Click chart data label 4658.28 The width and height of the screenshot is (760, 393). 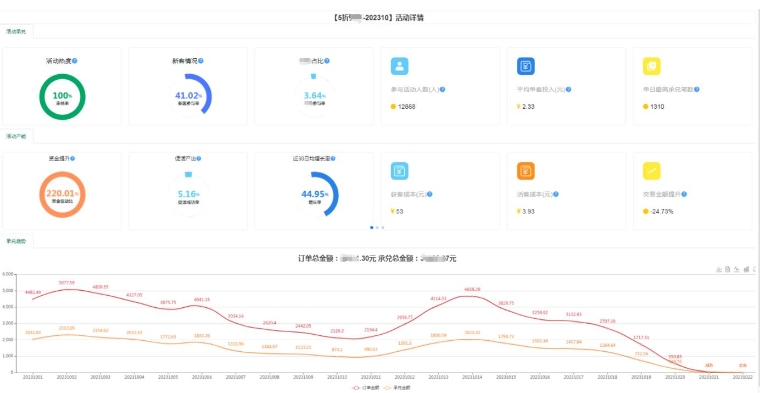point(472,289)
